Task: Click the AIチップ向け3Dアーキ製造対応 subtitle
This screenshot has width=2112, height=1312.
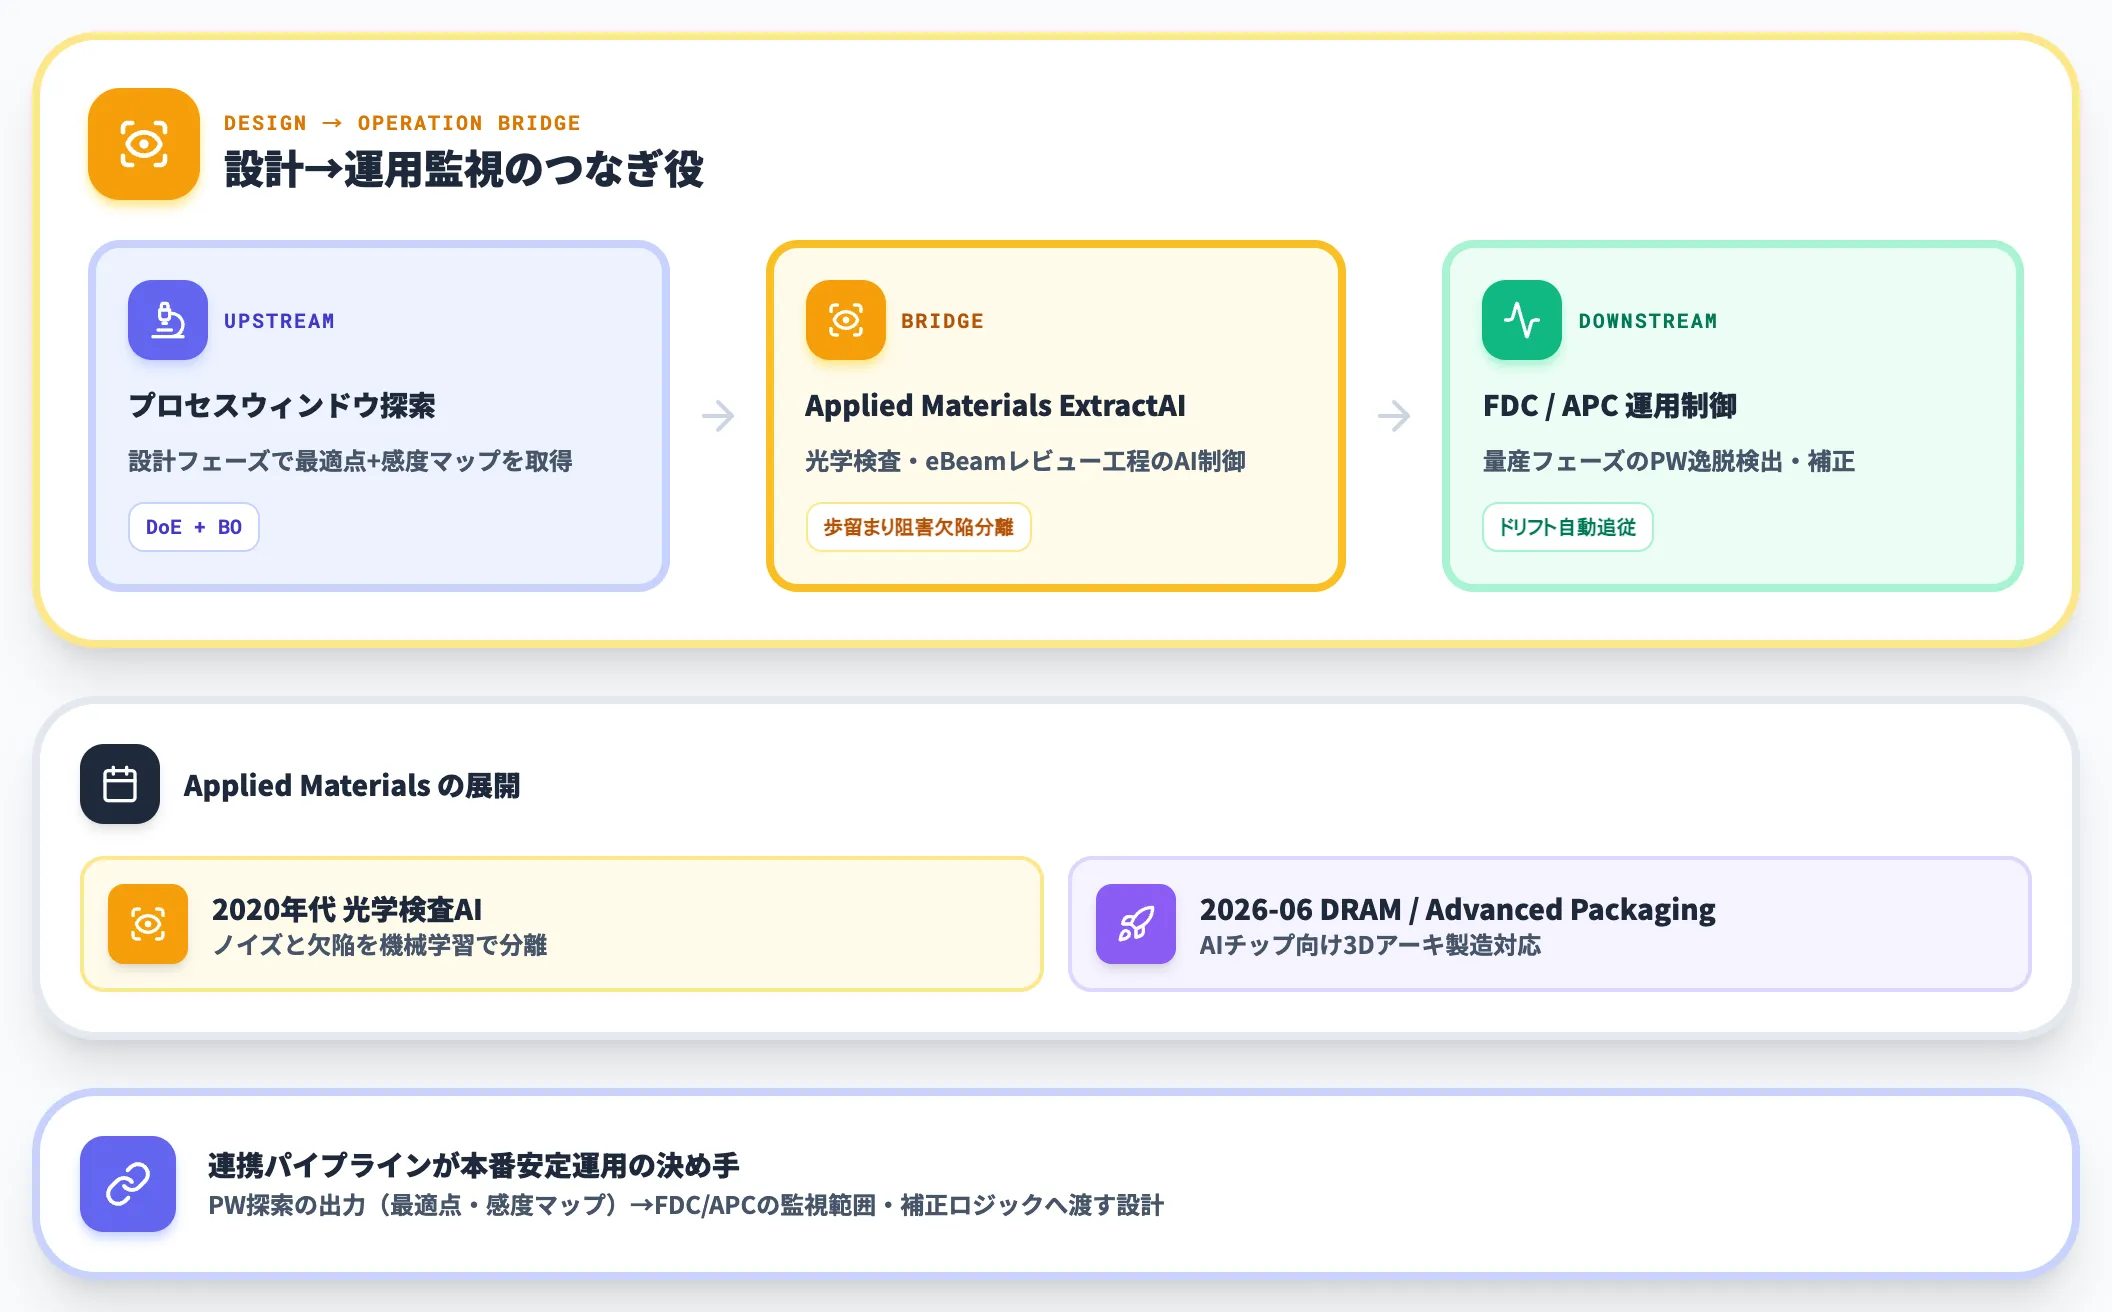Action: [1370, 945]
